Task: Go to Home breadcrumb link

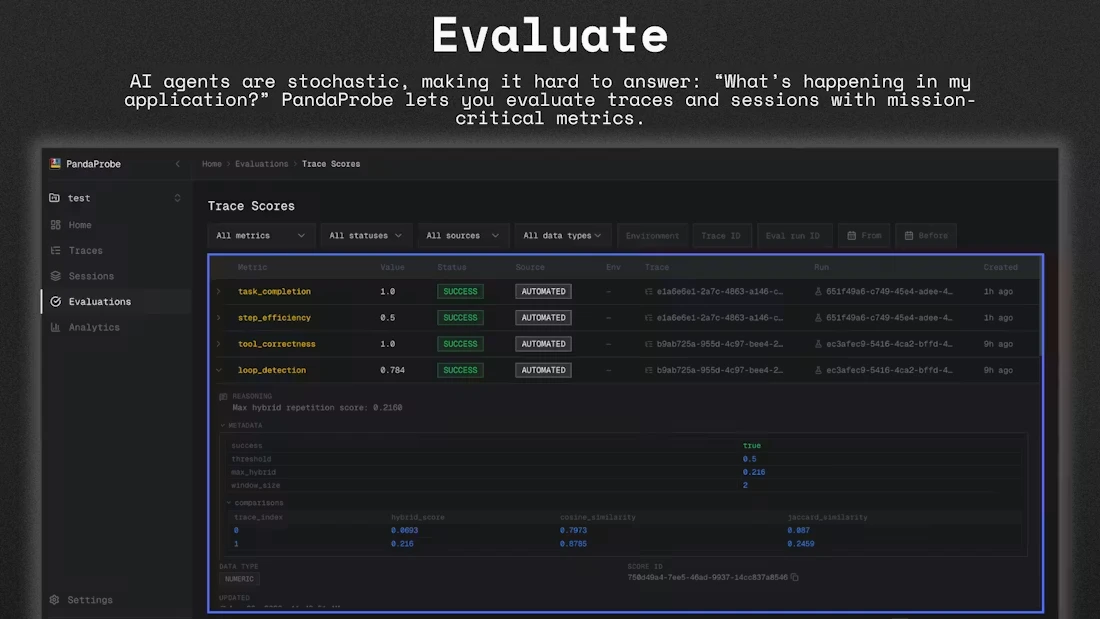Action: coord(212,164)
